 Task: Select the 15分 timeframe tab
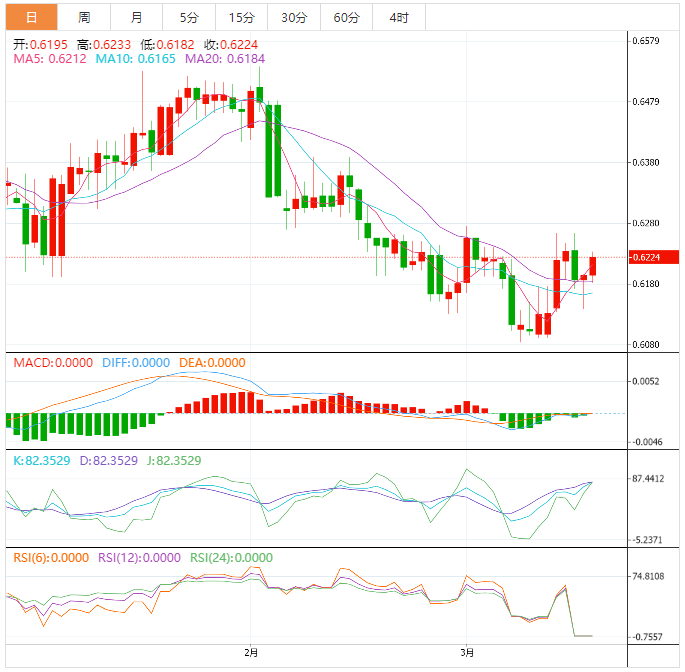pyautogui.click(x=241, y=17)
